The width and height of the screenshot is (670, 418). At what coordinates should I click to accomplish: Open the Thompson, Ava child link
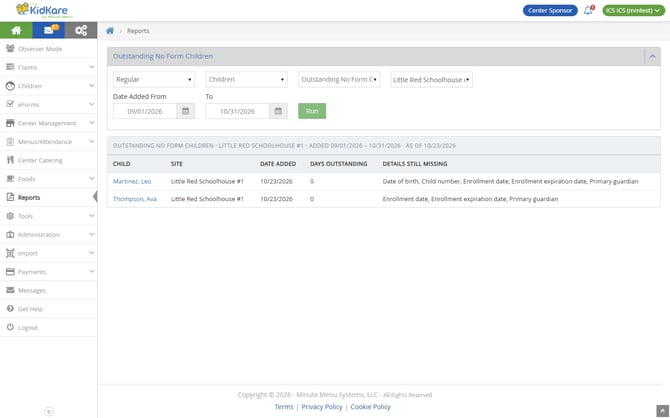(135, 199)
